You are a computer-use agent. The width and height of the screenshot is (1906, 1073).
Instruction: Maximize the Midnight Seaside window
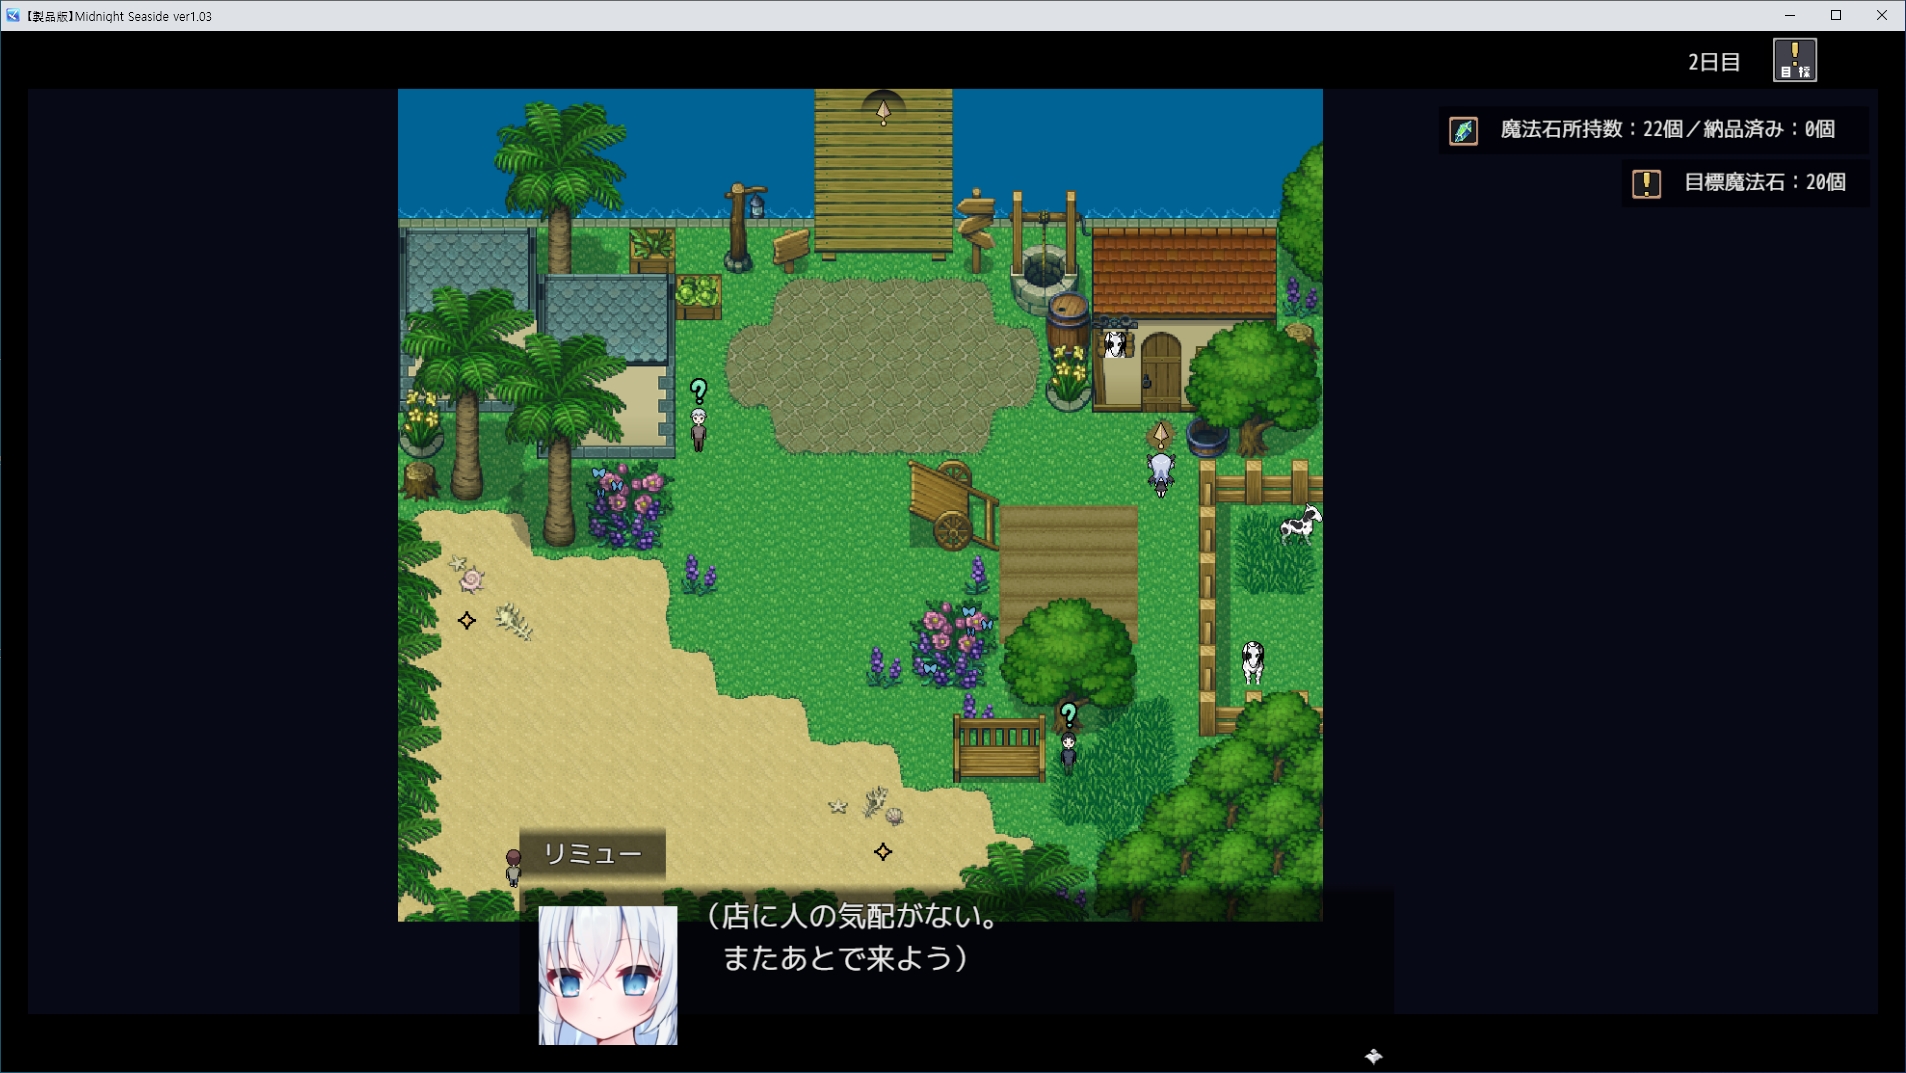(1836, 15)
